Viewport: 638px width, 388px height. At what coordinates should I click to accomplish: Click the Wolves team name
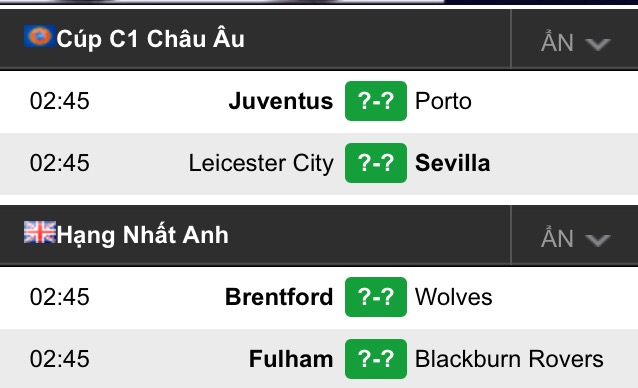(x=454, y=297)
